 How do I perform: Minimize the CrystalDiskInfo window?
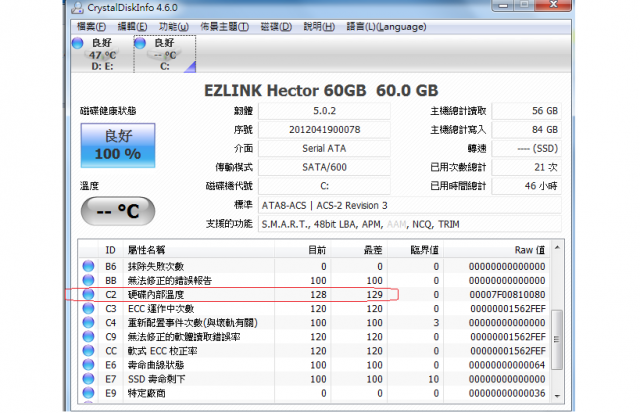point(503,5)
